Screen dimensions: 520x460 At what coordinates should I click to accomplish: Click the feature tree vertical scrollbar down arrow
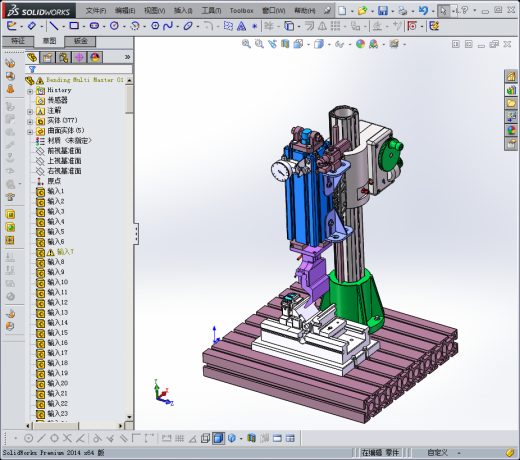pos(129,417)
